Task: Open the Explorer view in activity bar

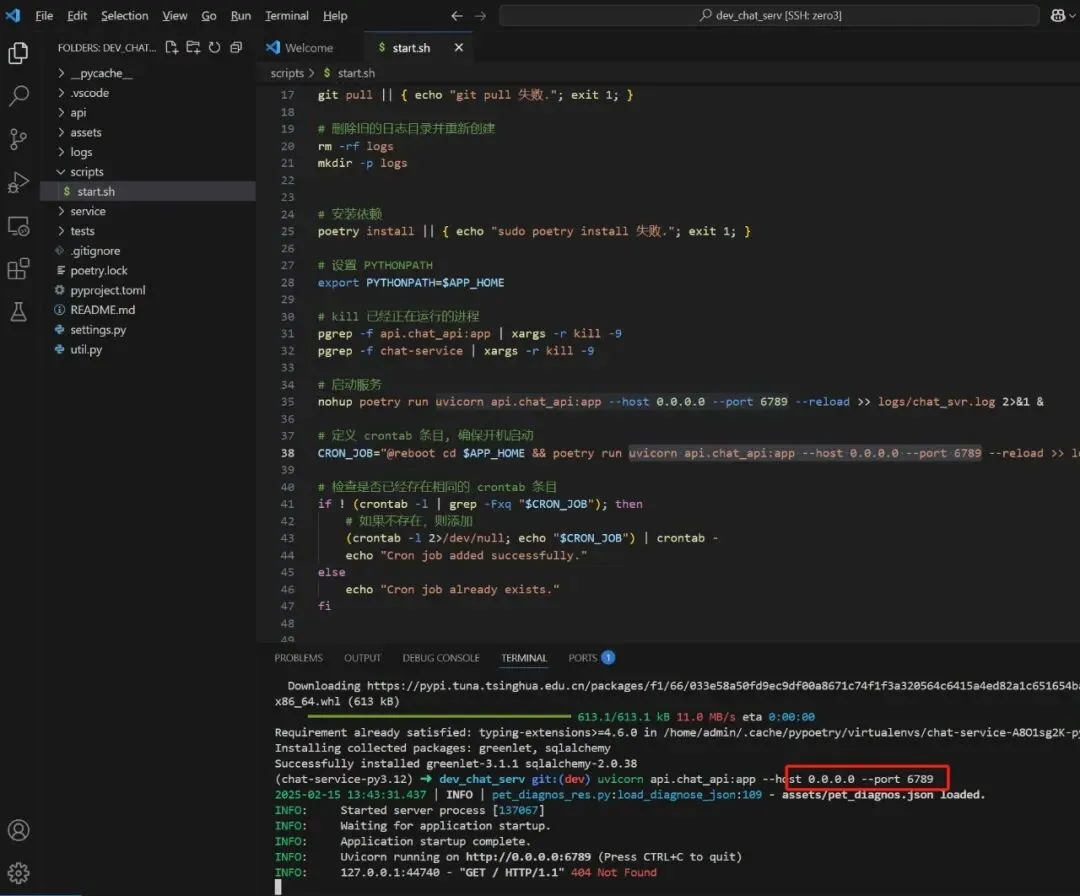Action: pyautogui.click(x=19, y=53)
